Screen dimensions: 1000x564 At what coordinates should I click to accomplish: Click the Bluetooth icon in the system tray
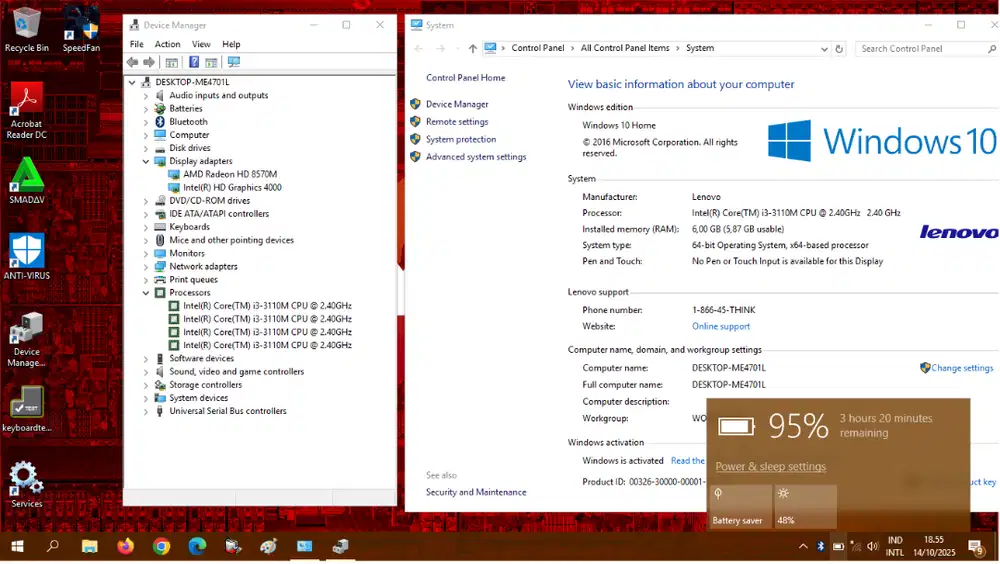coord(821,547)
